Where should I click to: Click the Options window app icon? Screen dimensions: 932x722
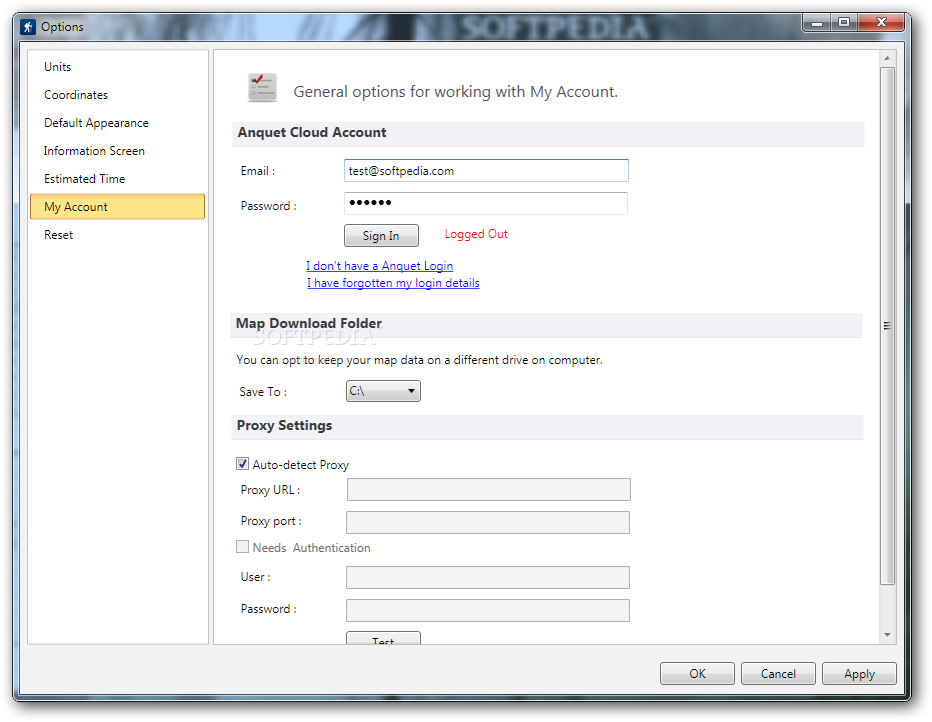[x=27, y=27]
